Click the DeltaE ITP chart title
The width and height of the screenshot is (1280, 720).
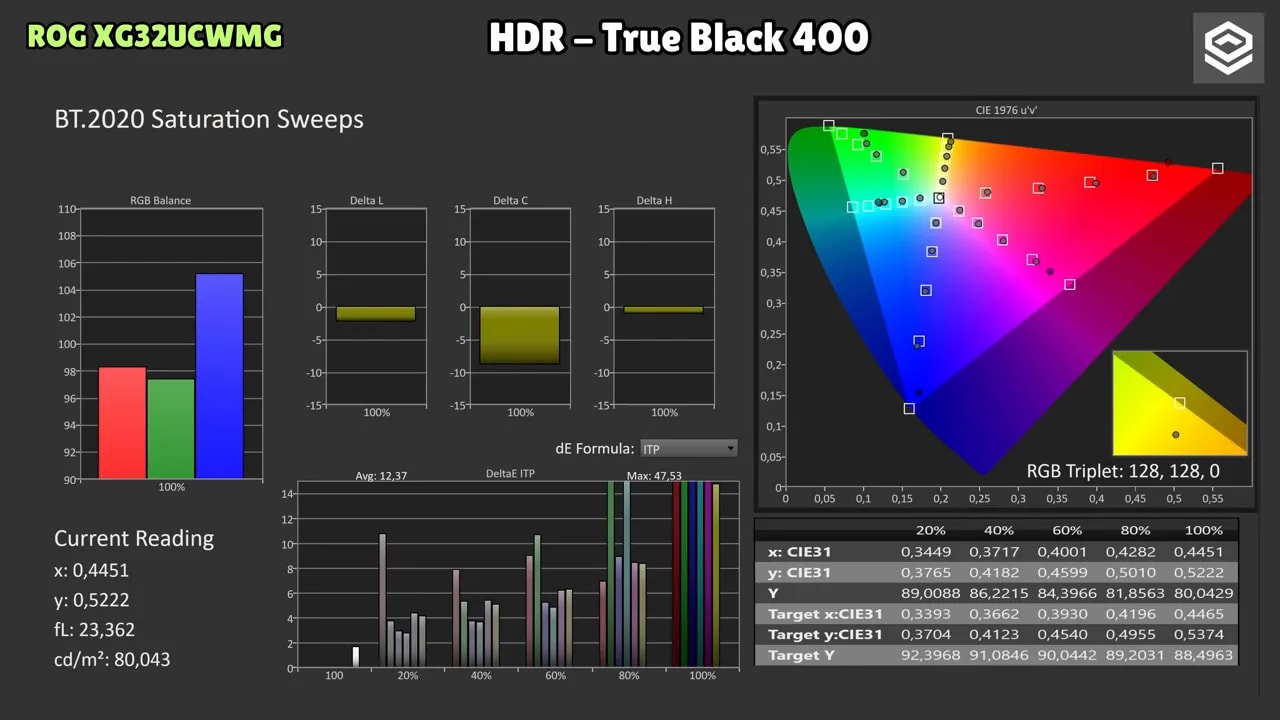tap(511, 474)
